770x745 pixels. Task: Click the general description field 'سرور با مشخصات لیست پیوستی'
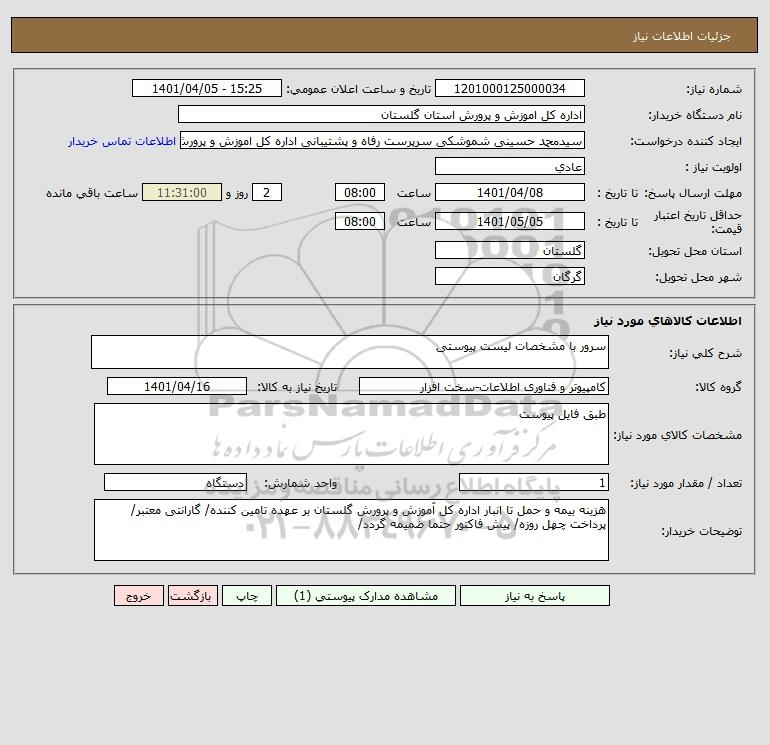[x=350, y=352]
